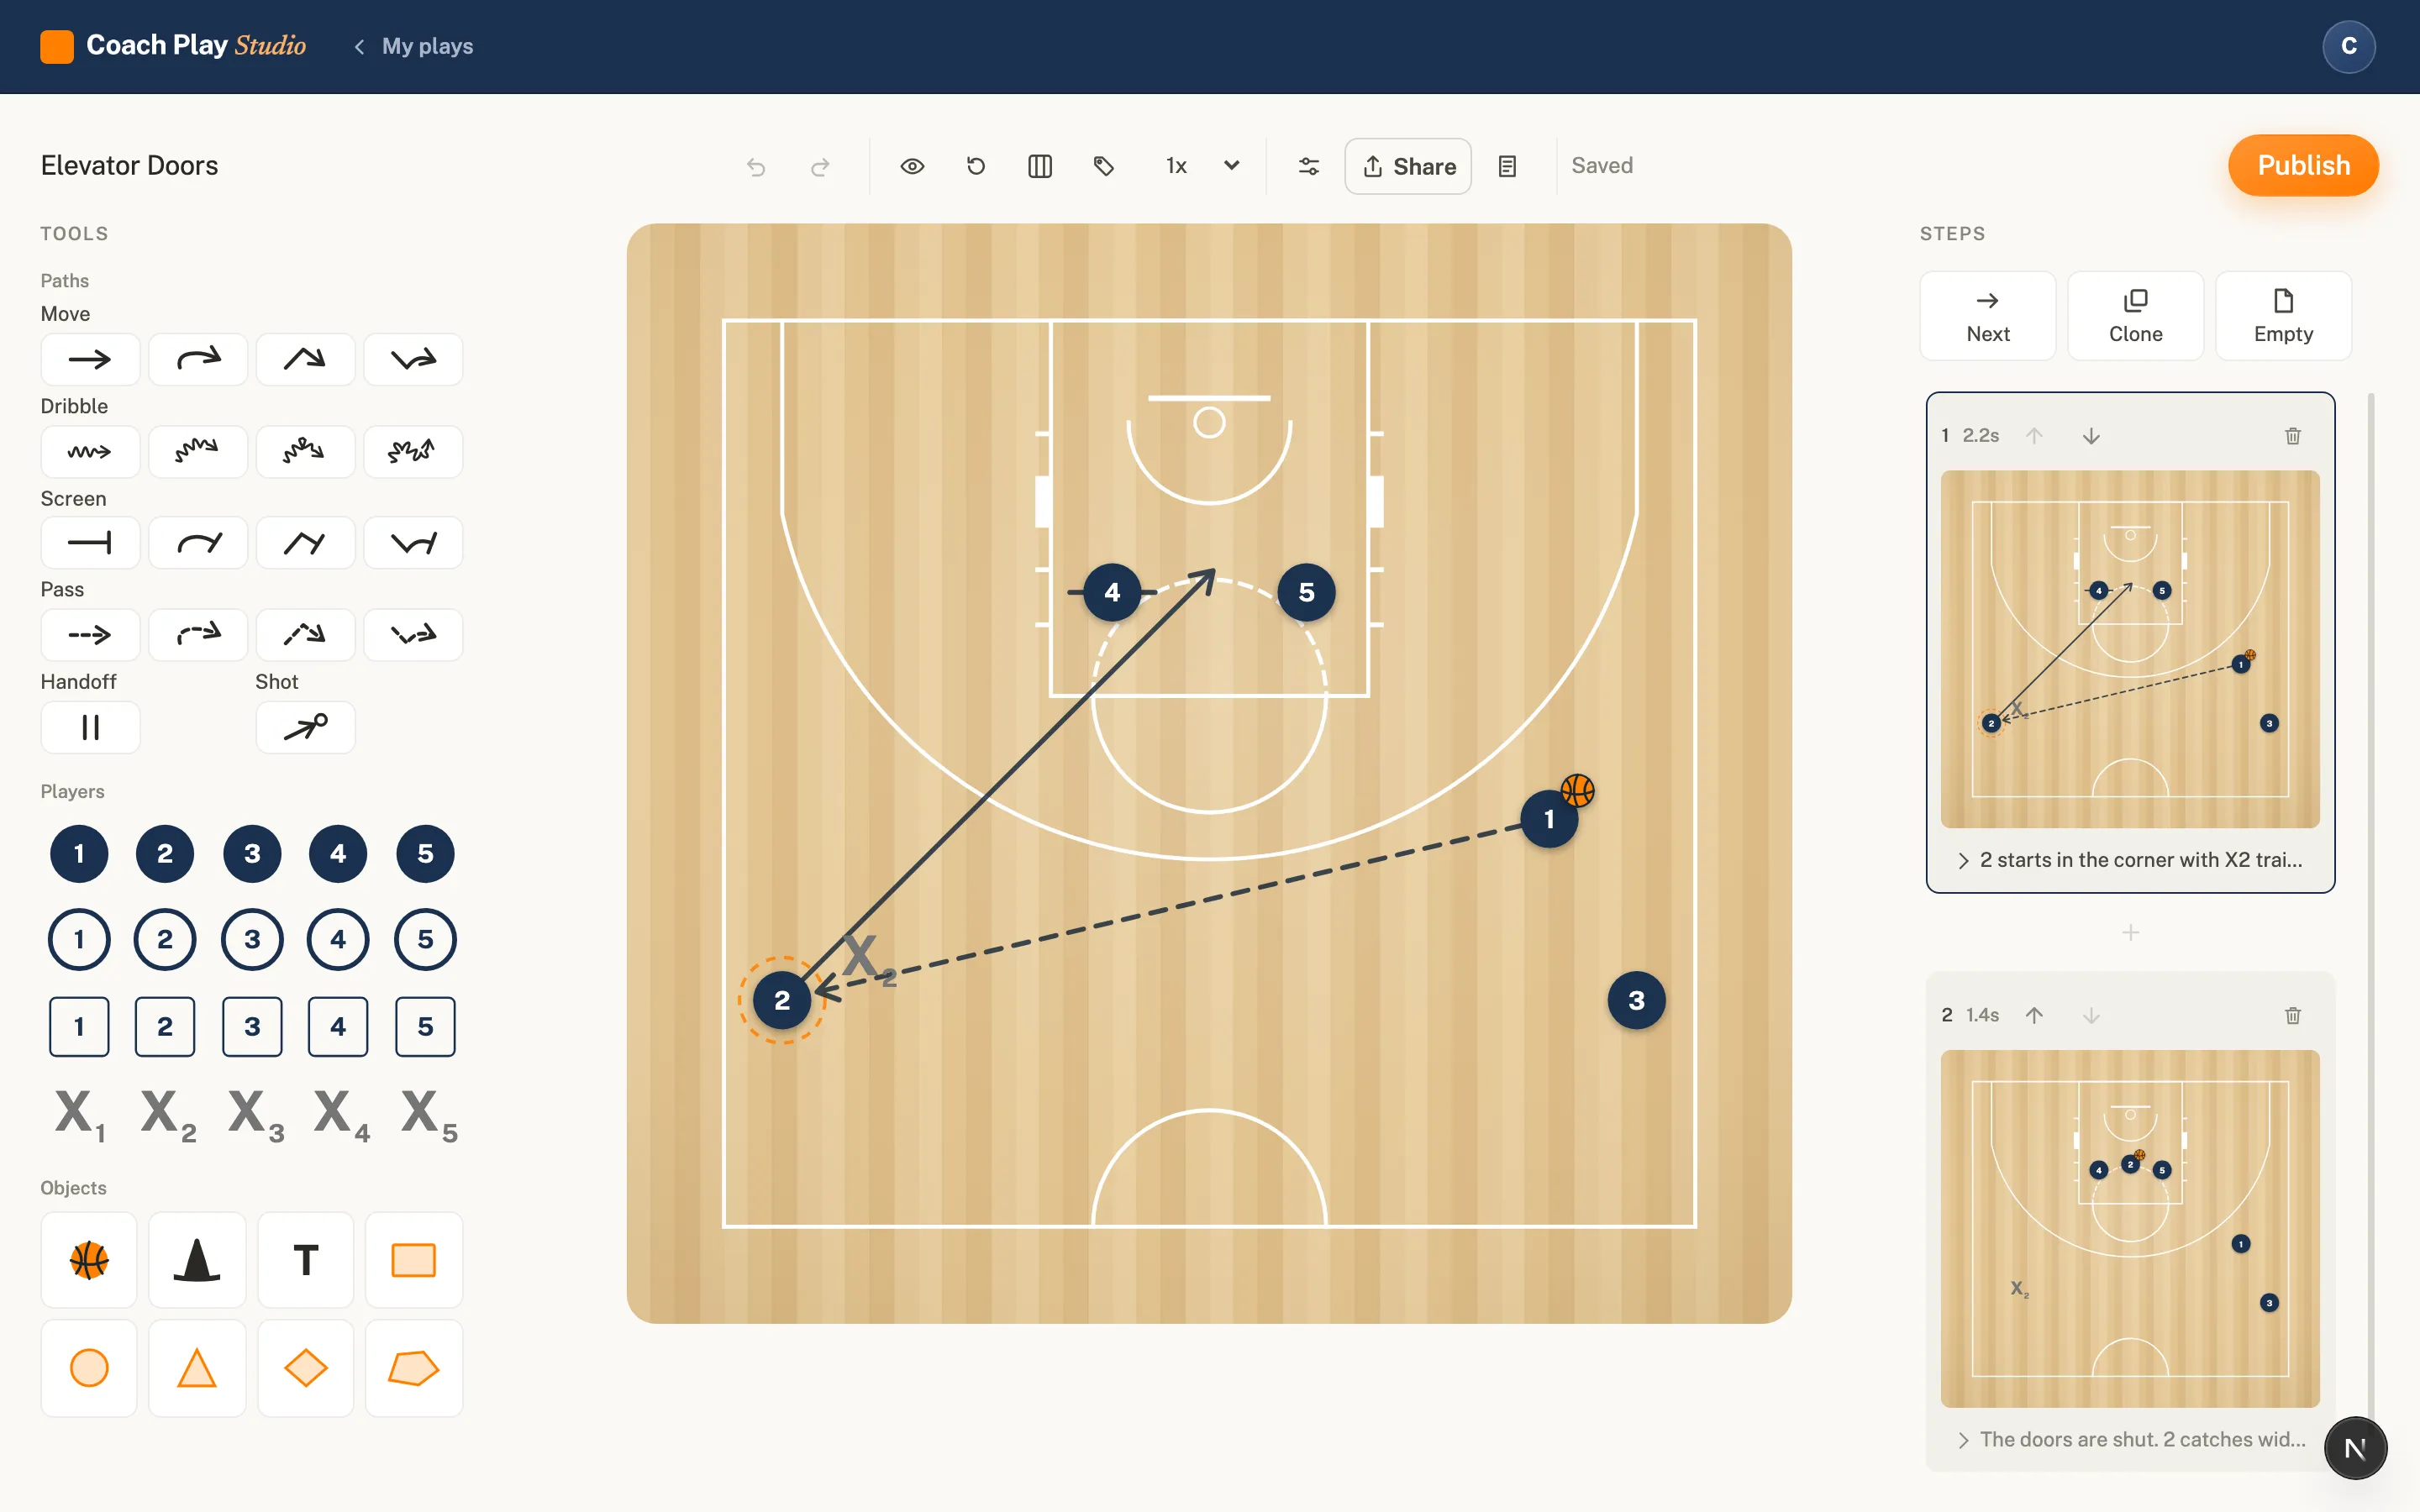Open the notes document icon
Screen dimensions: 2420x1512
[x=1508, y=166]
